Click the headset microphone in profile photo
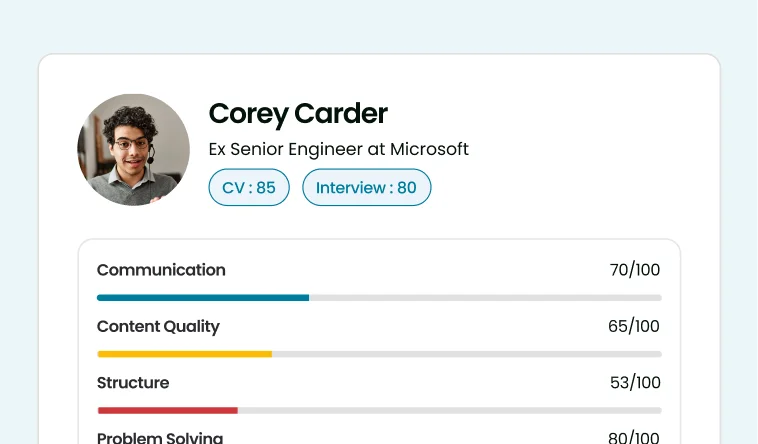 tap(151, 157)
